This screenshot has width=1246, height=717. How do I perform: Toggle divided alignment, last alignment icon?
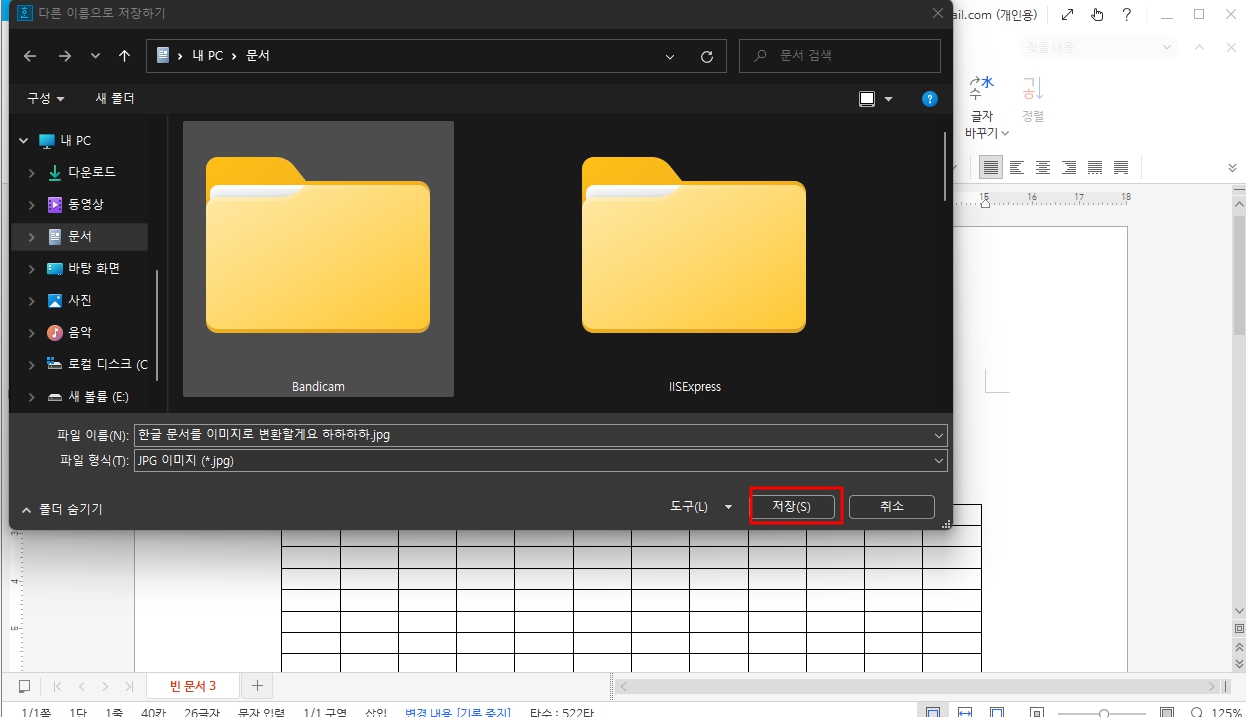1121,167
